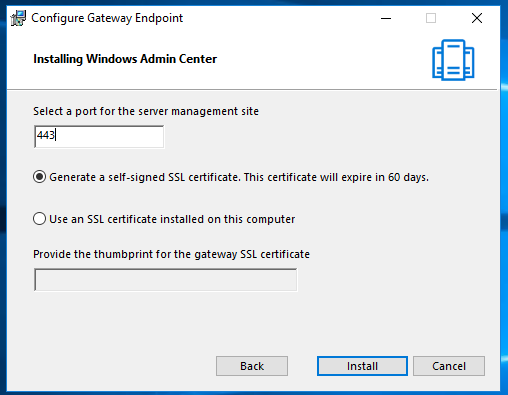Start installation with the Install button

pyautogui.click(x=362, y=366)
